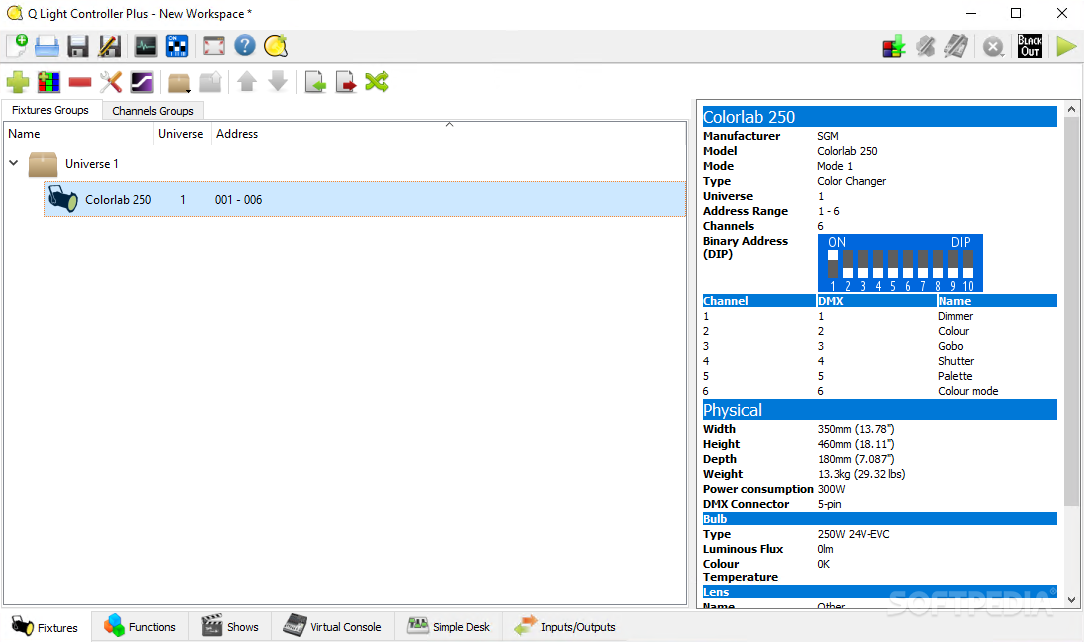Viewport: 1084px width, 642px height.
Task: Configure fixture properties tools icon
Action: point(111,82)
